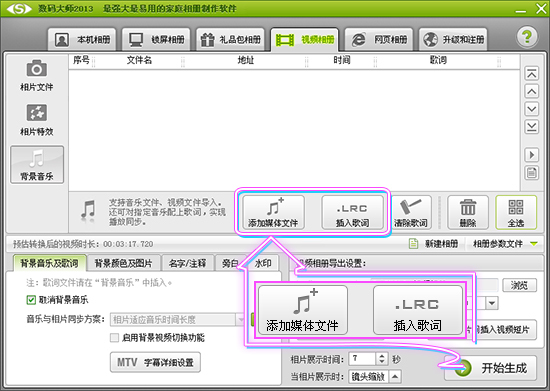The width and height of the screenshot is (550, 391).
Task: Select the 视频相册 tab
Action: coord(304,40)
